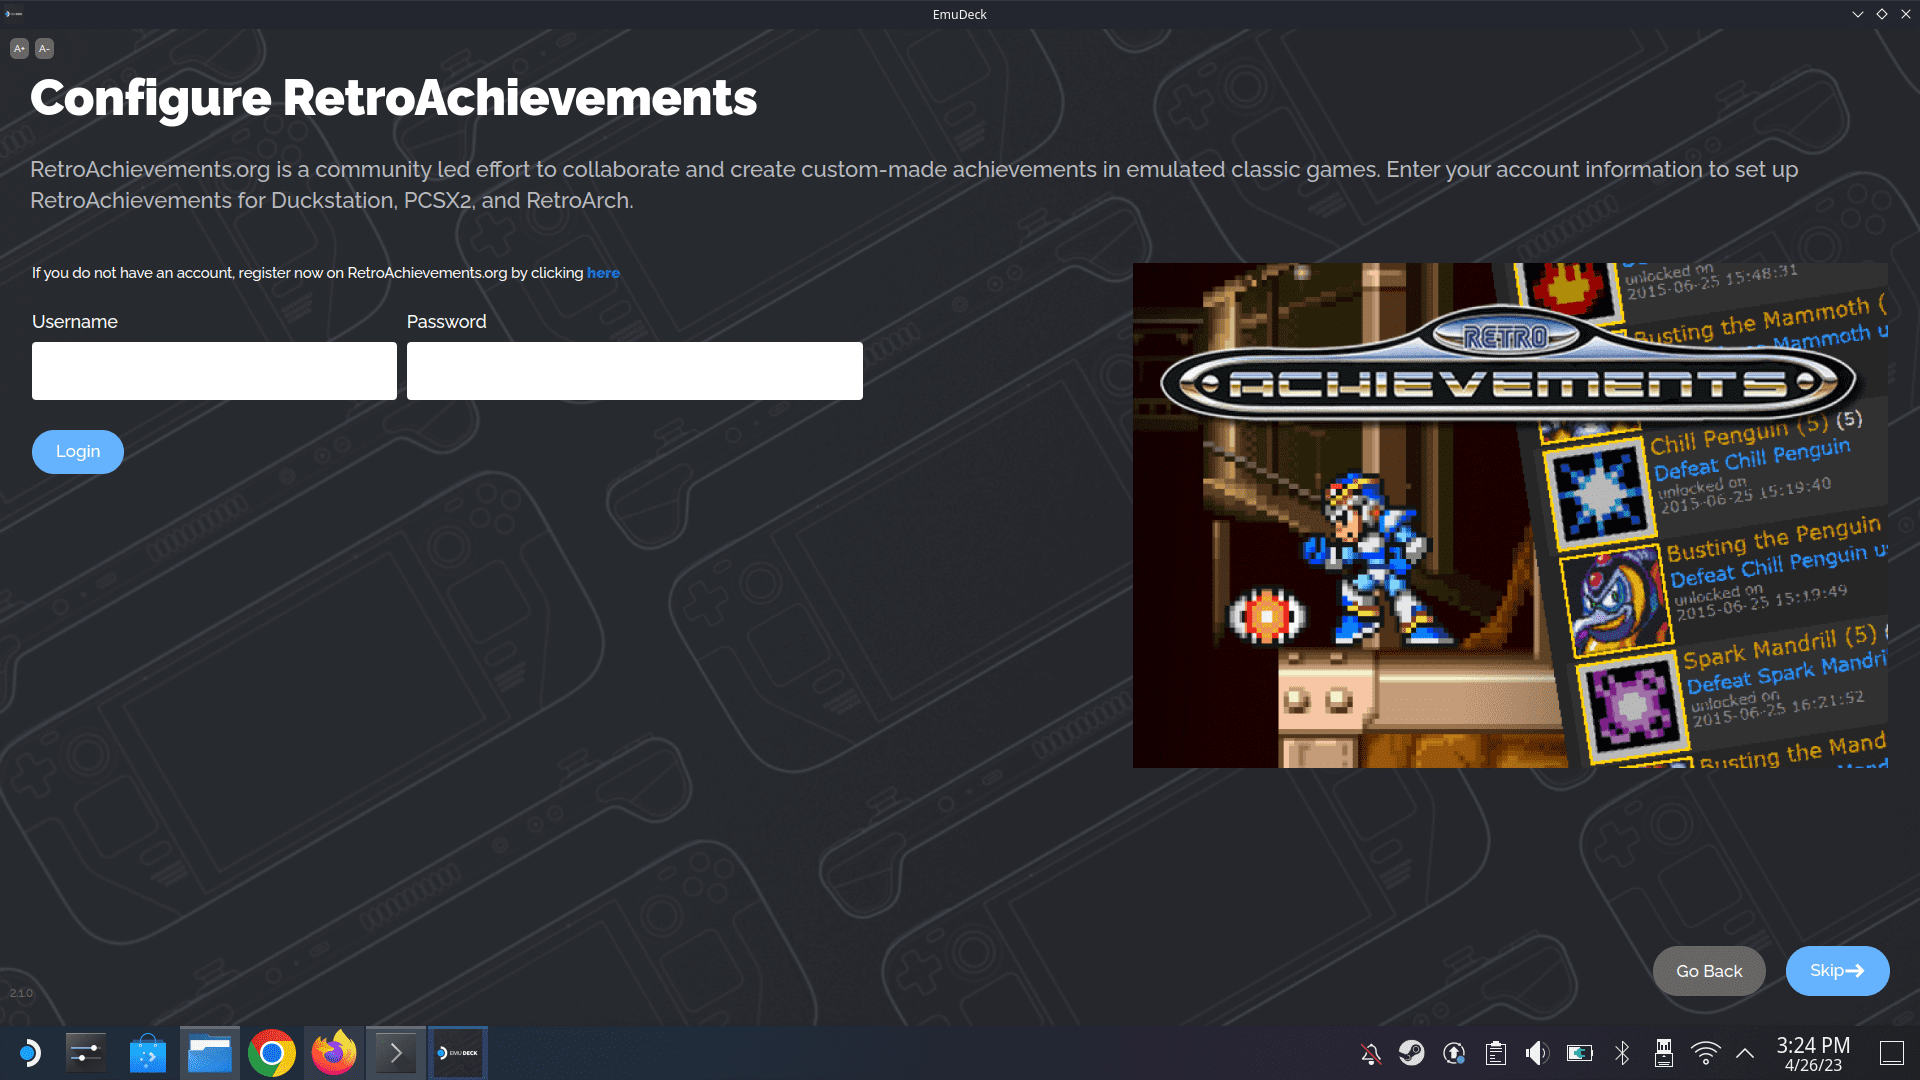Launch Firefox from the taskbar
Screen dimensions: 1920x1080
coord(334,1053)
